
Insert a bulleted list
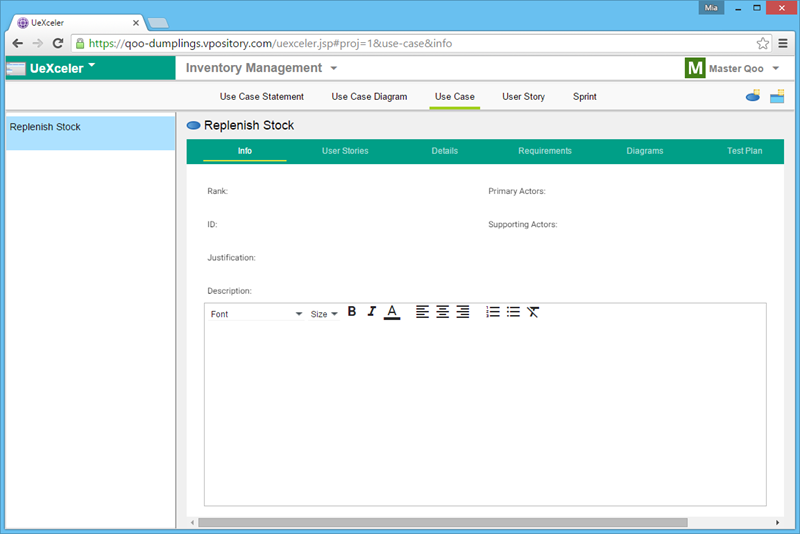click(513, 312)
